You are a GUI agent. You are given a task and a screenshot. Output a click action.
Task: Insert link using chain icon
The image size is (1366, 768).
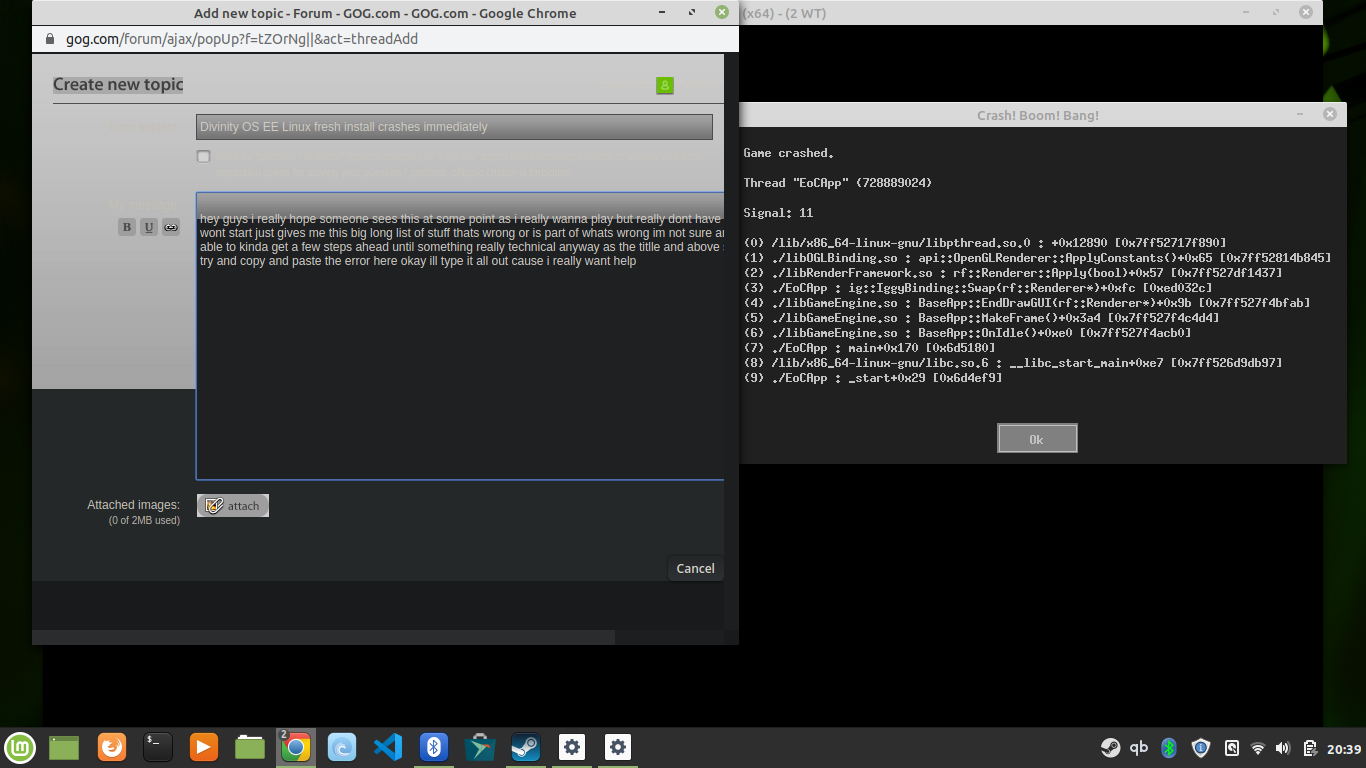point(171,227)
